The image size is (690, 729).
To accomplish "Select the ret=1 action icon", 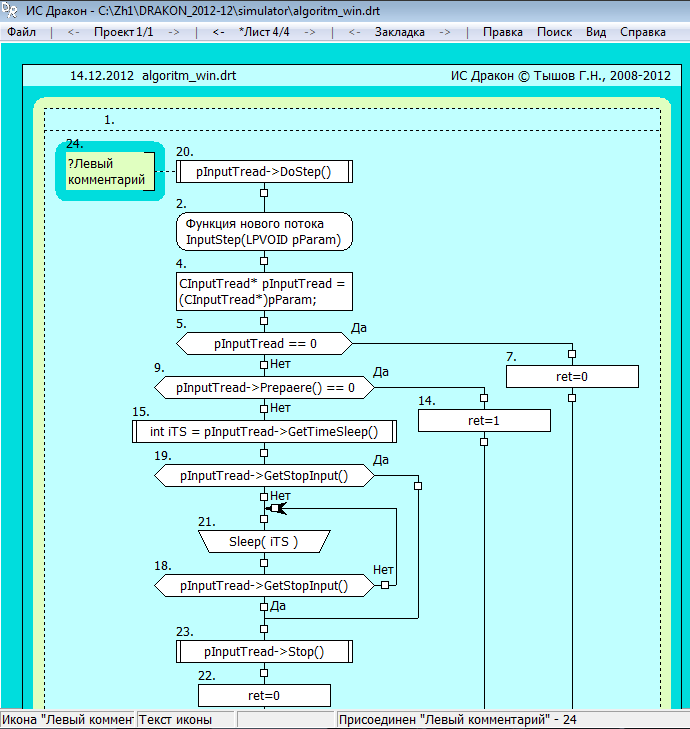I will point(484,421).
